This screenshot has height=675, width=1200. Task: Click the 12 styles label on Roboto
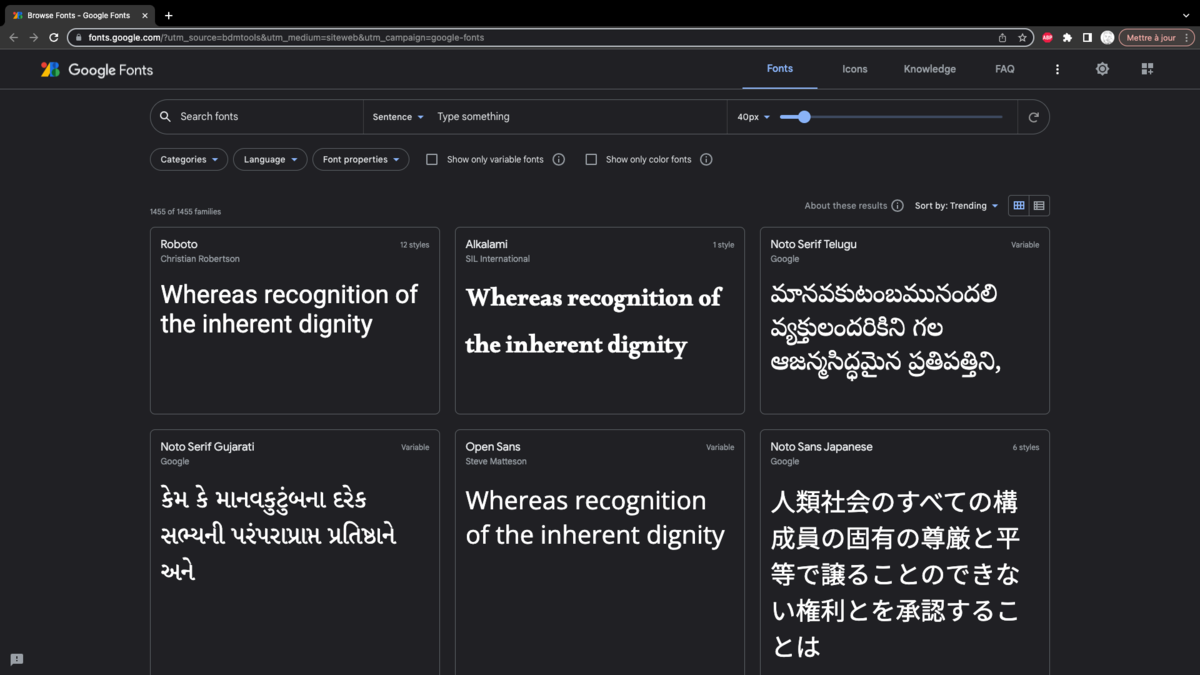[x=415, y=245]
